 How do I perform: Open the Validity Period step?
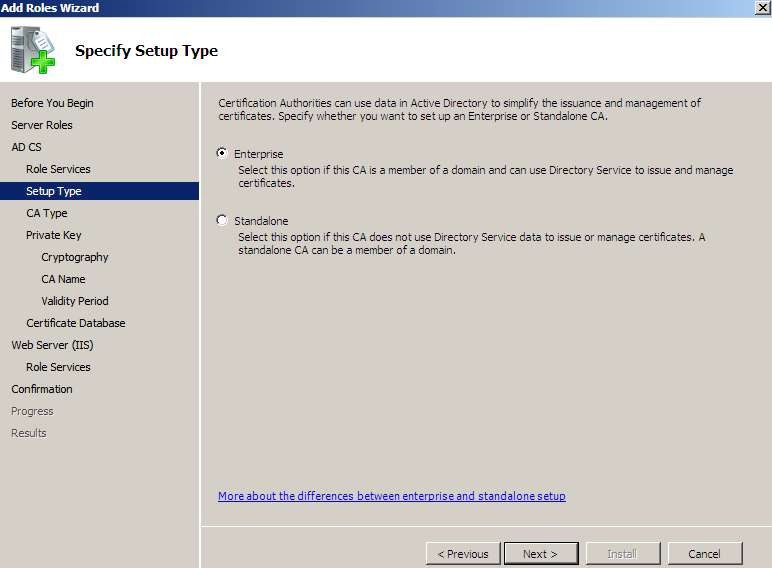tap(75, 301)
